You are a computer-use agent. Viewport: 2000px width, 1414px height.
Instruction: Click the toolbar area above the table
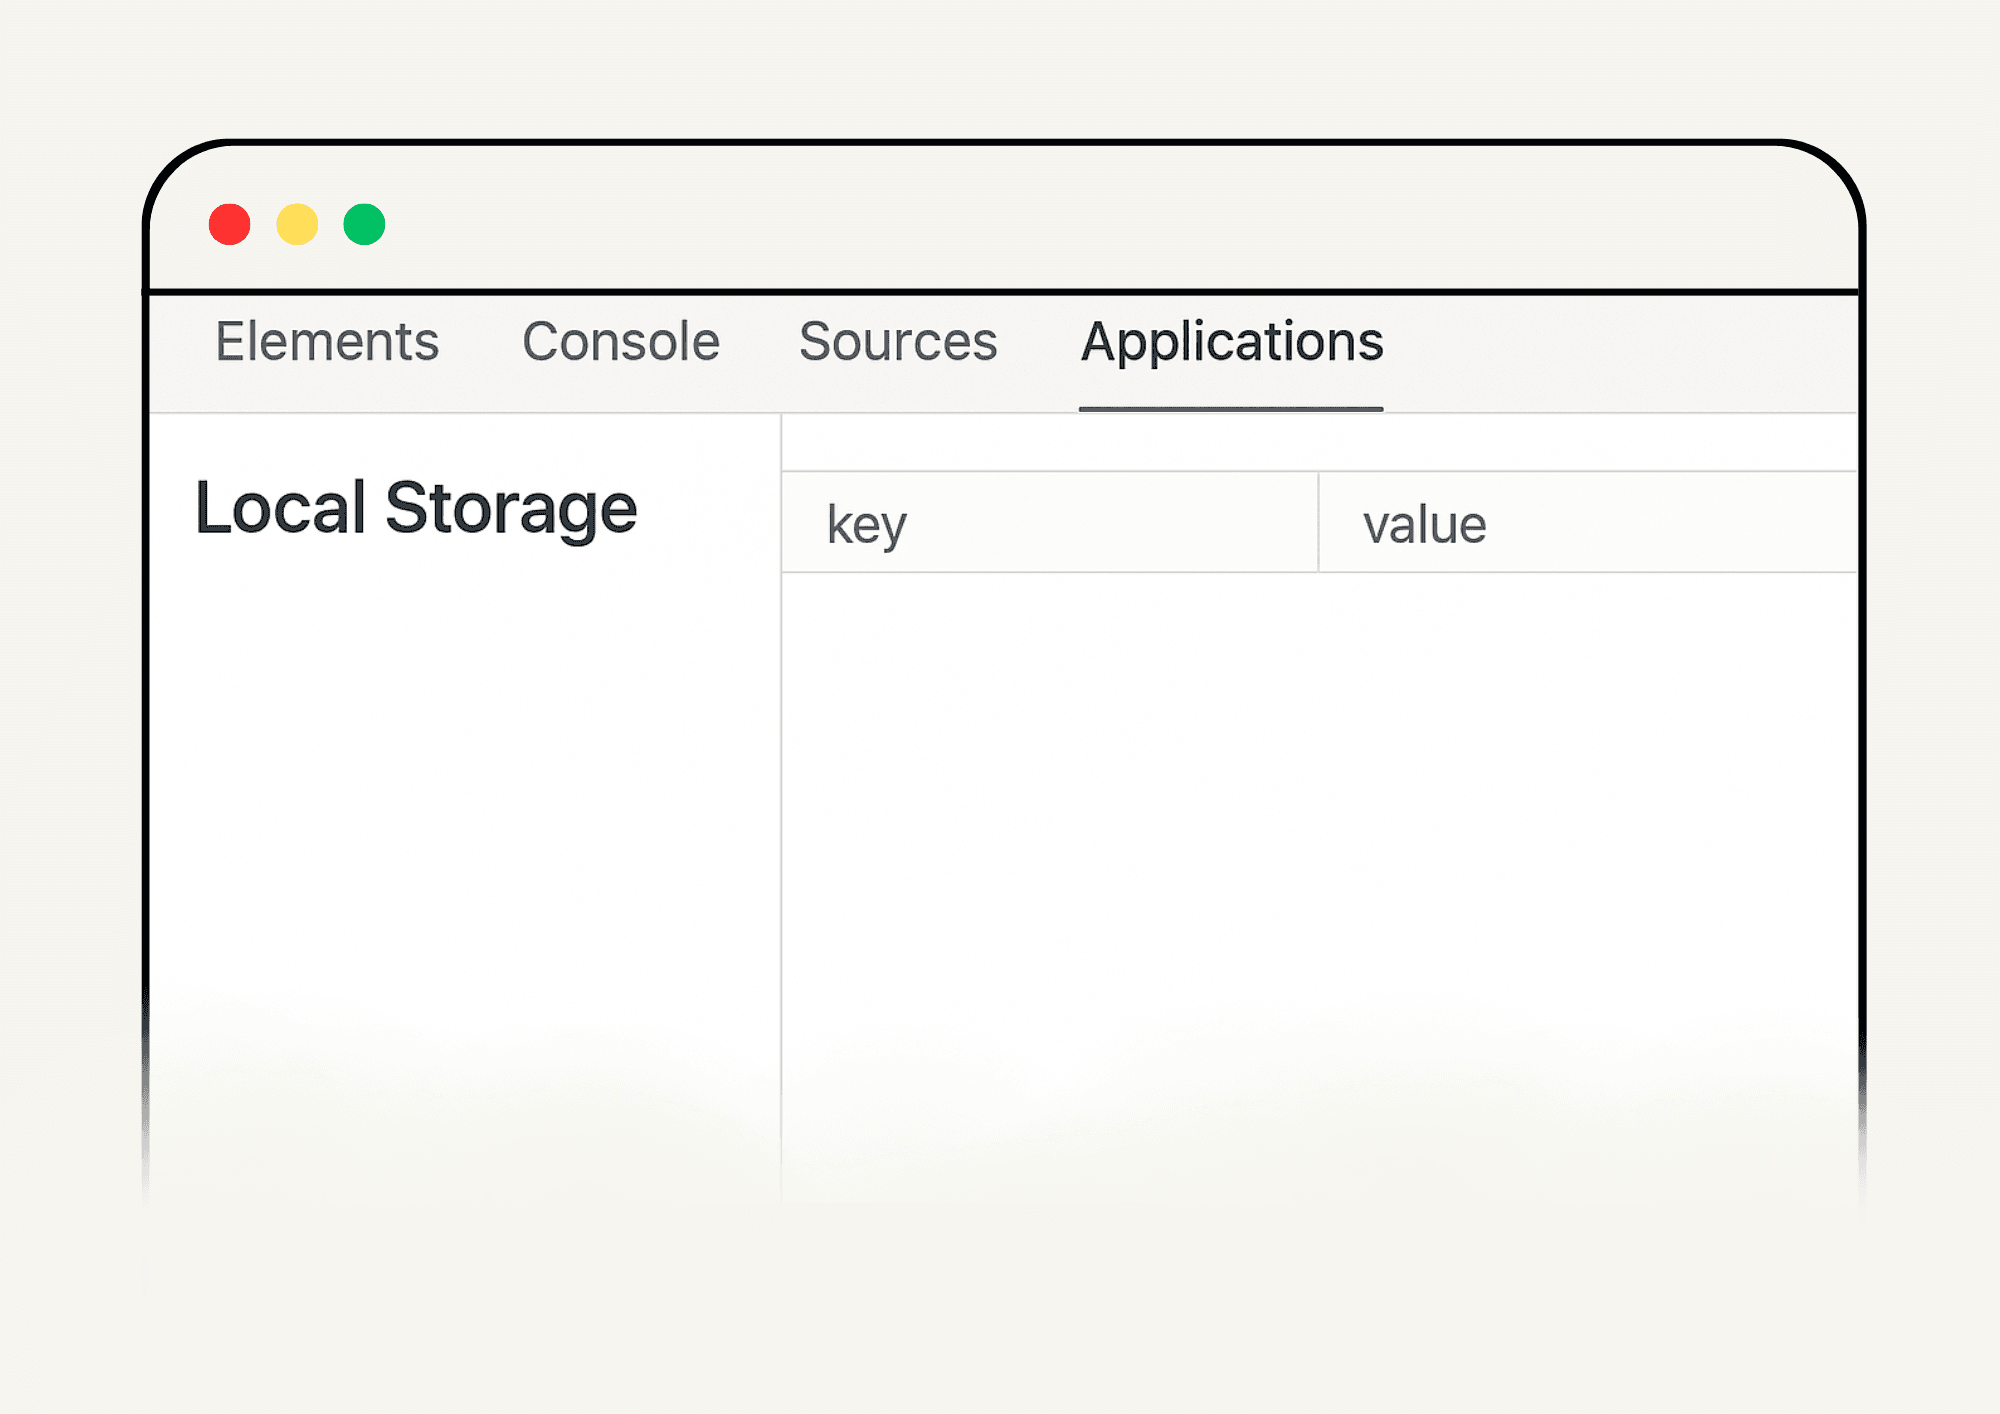[1300, 445]
